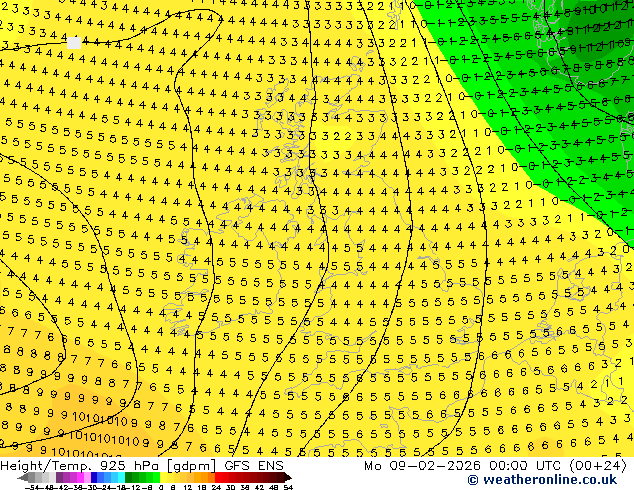This screenshot has width=634, height=490.
Task: Open the weatheronline.co.uk link
Action: [x=542, y=480]
